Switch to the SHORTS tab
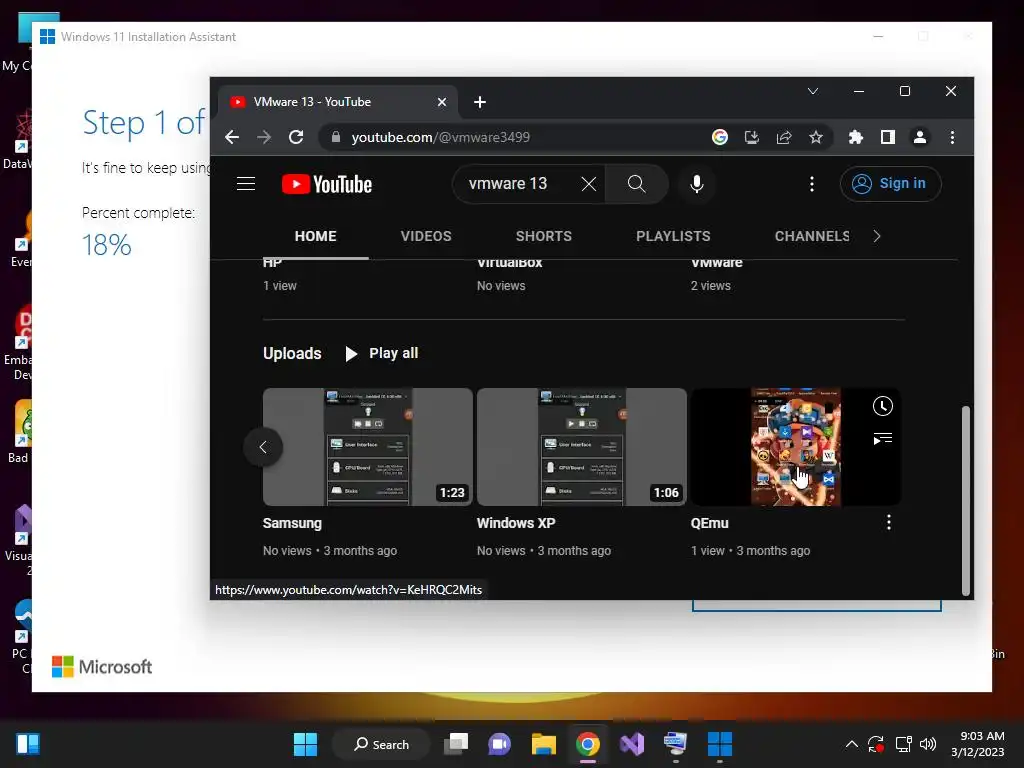The height and width of the screenshot is (768, 1024). [543, 236]
